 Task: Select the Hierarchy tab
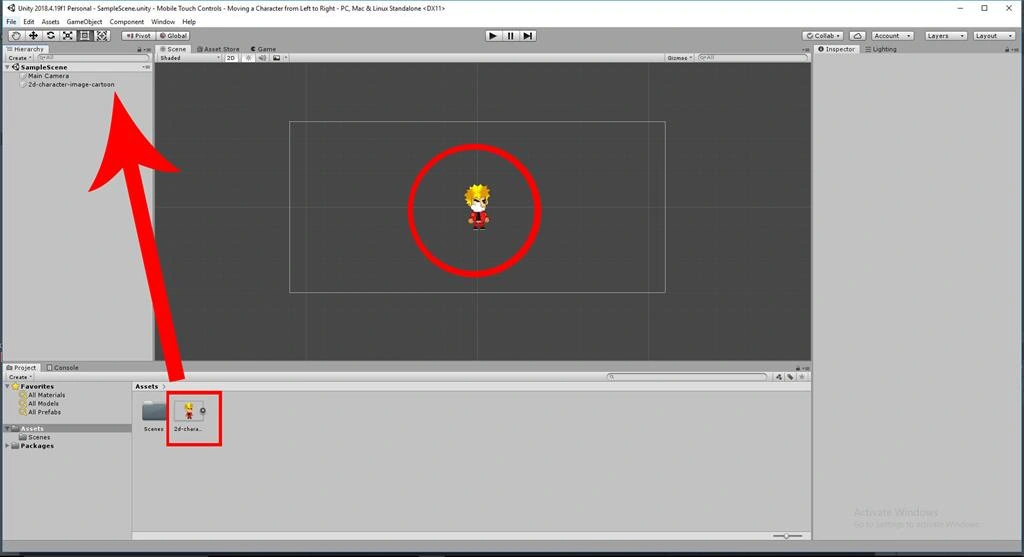pos(25,49)
